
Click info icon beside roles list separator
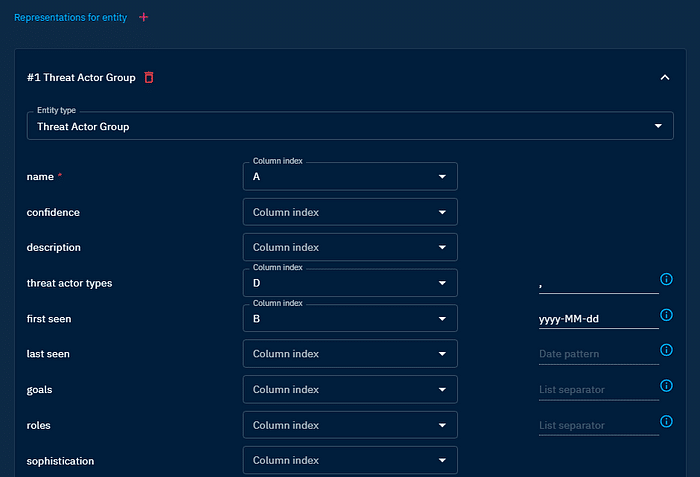coord(666,422)
